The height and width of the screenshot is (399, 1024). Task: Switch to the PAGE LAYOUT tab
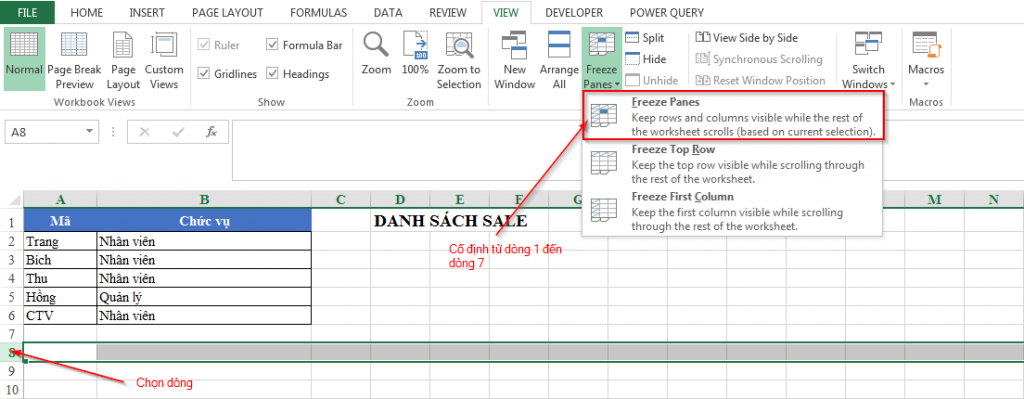[227, 12]
